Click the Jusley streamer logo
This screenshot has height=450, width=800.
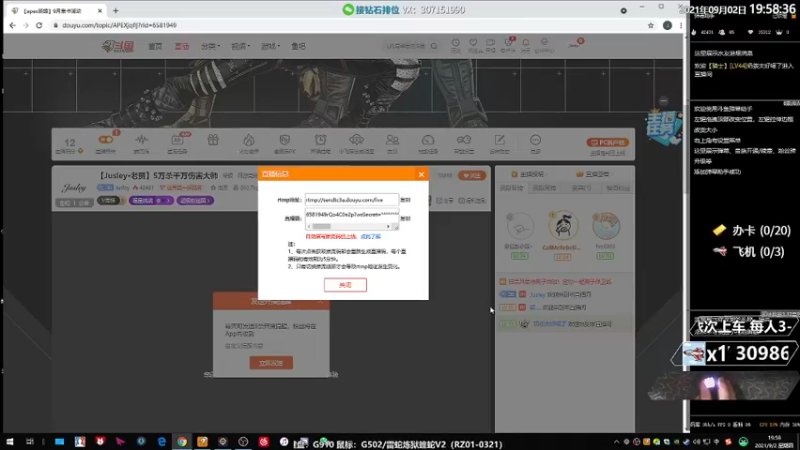click(74, 188)
